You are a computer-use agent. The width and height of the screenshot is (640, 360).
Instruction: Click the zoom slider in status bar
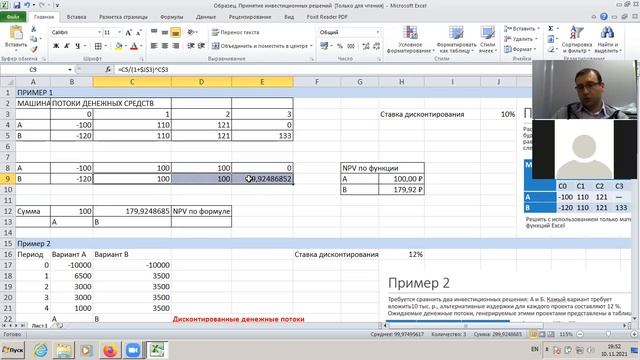pyautogui.click(x=608, y=334)
